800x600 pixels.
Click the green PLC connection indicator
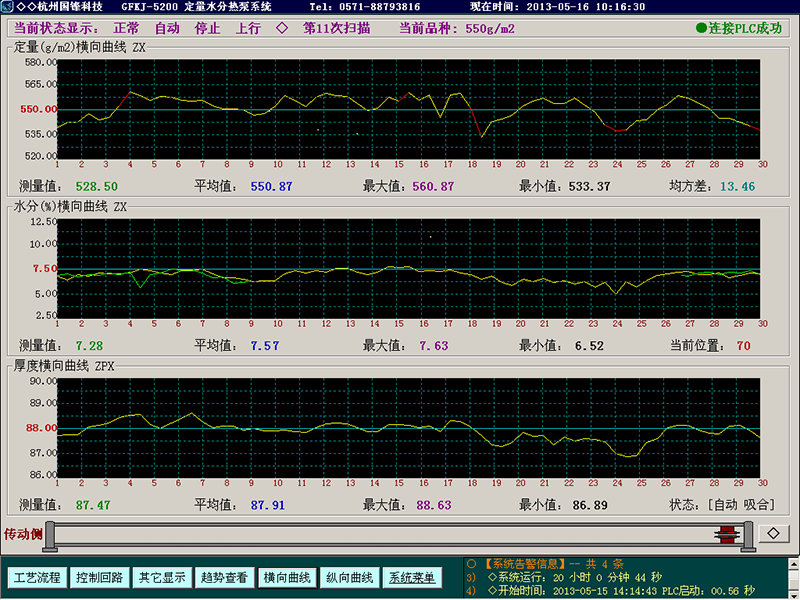(701, 28)
